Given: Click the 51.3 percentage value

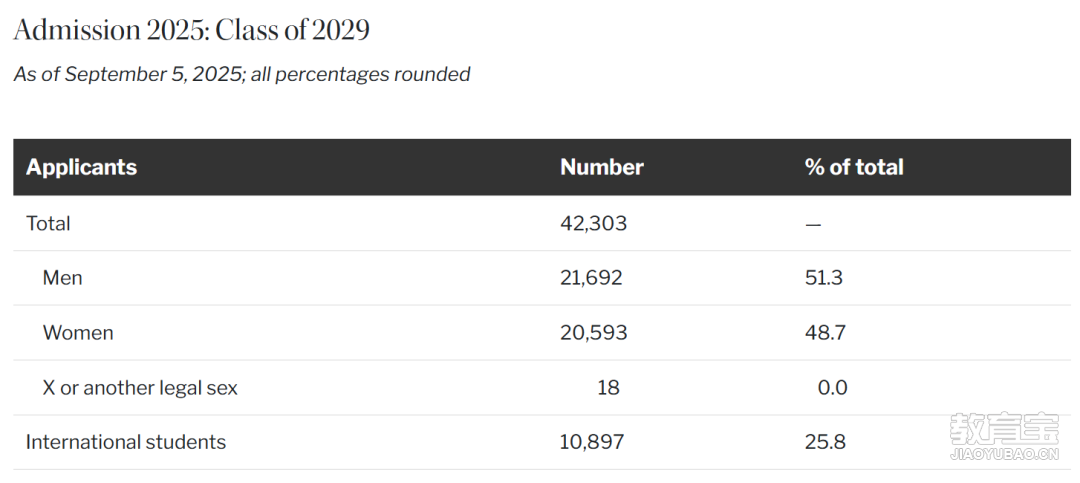Looking at the screenshot, I should (x=823, y=278).
